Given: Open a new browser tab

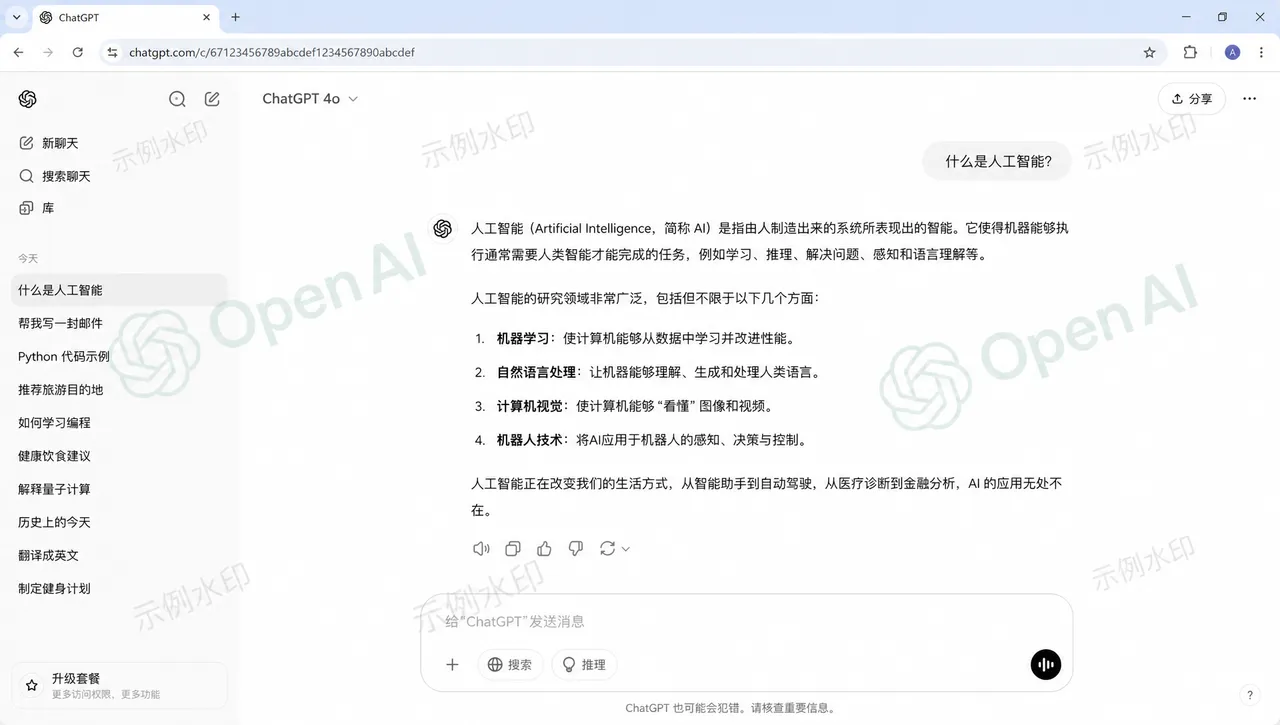Looking at the screenshot, I should (236, 17).
